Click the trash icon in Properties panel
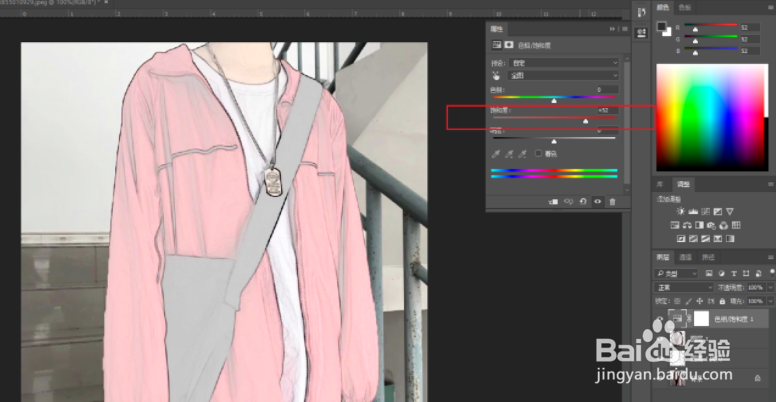The image size is (776, 402). 612,201
